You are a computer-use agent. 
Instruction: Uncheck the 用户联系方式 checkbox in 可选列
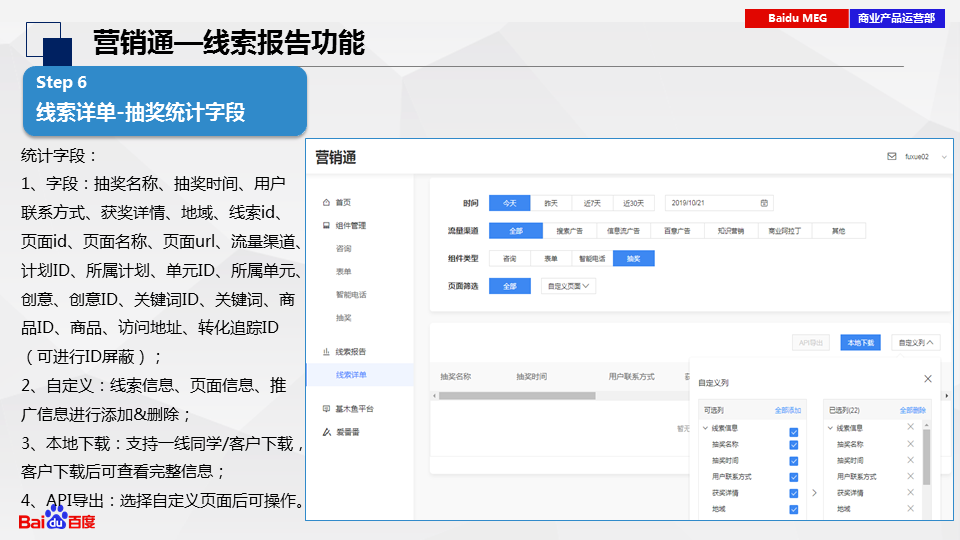(793, 478)
